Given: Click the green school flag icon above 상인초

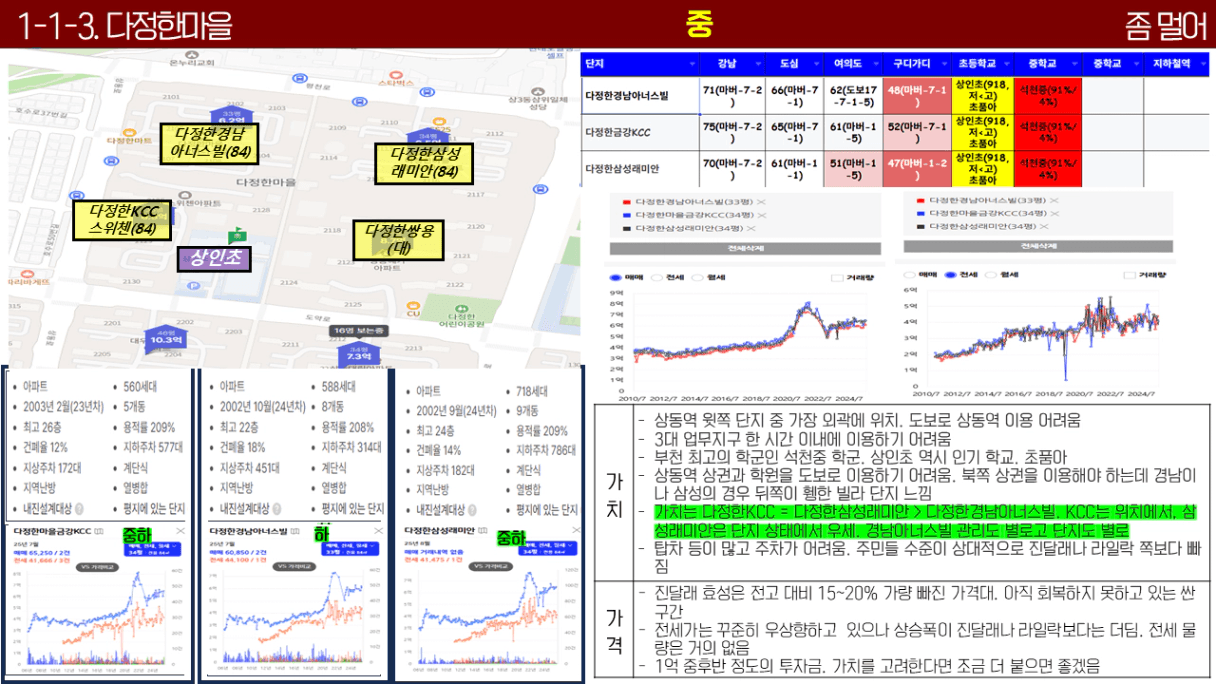Looking at the screenshot, I should click(x=238, y=236).
